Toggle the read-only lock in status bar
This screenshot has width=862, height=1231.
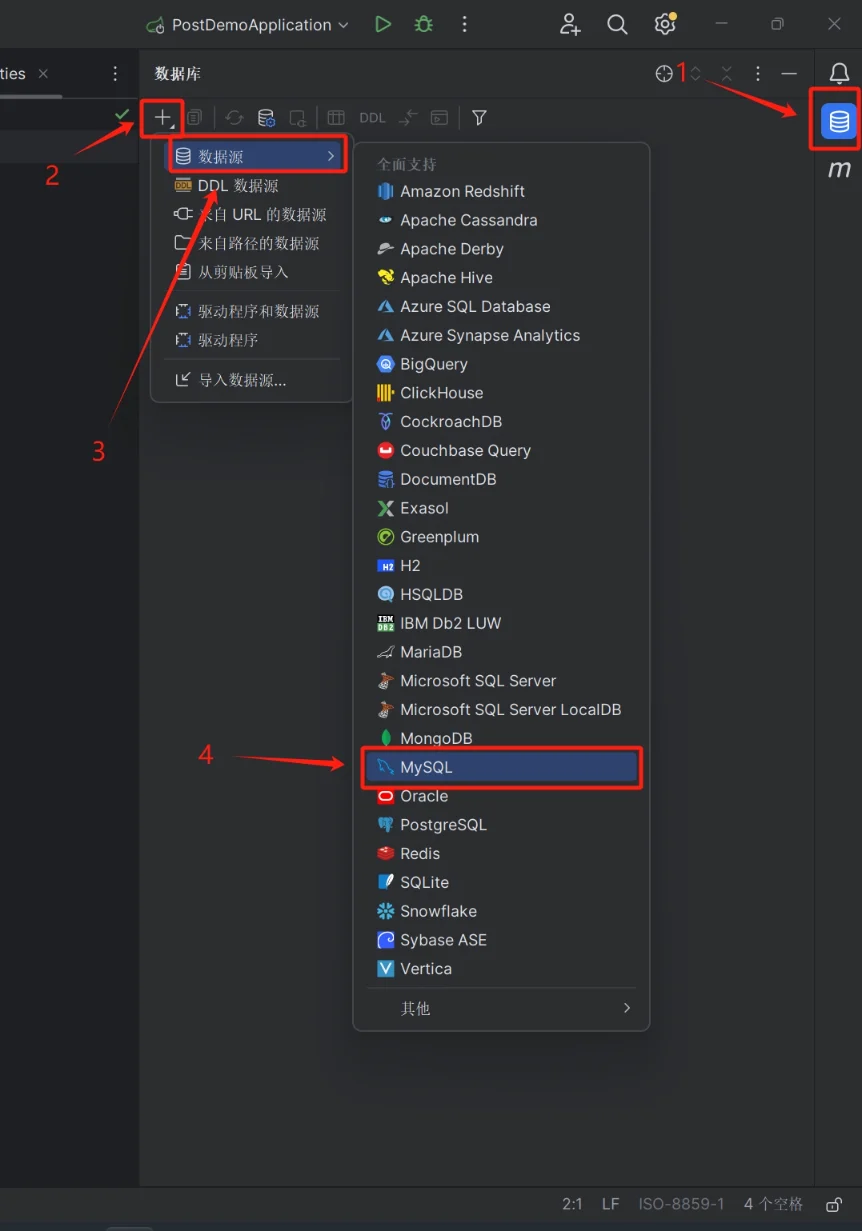click(x=834, y=1204)
